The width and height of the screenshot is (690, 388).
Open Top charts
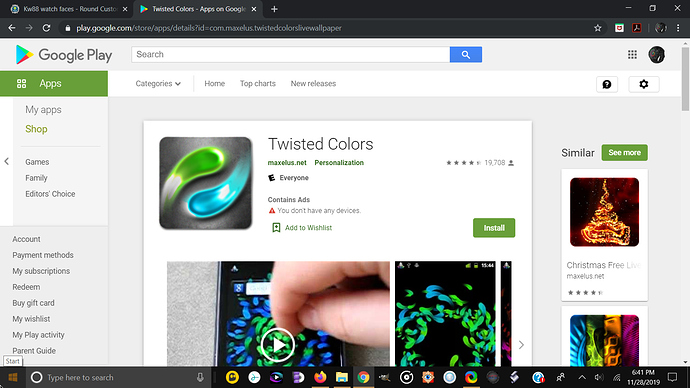coord(257,84)
